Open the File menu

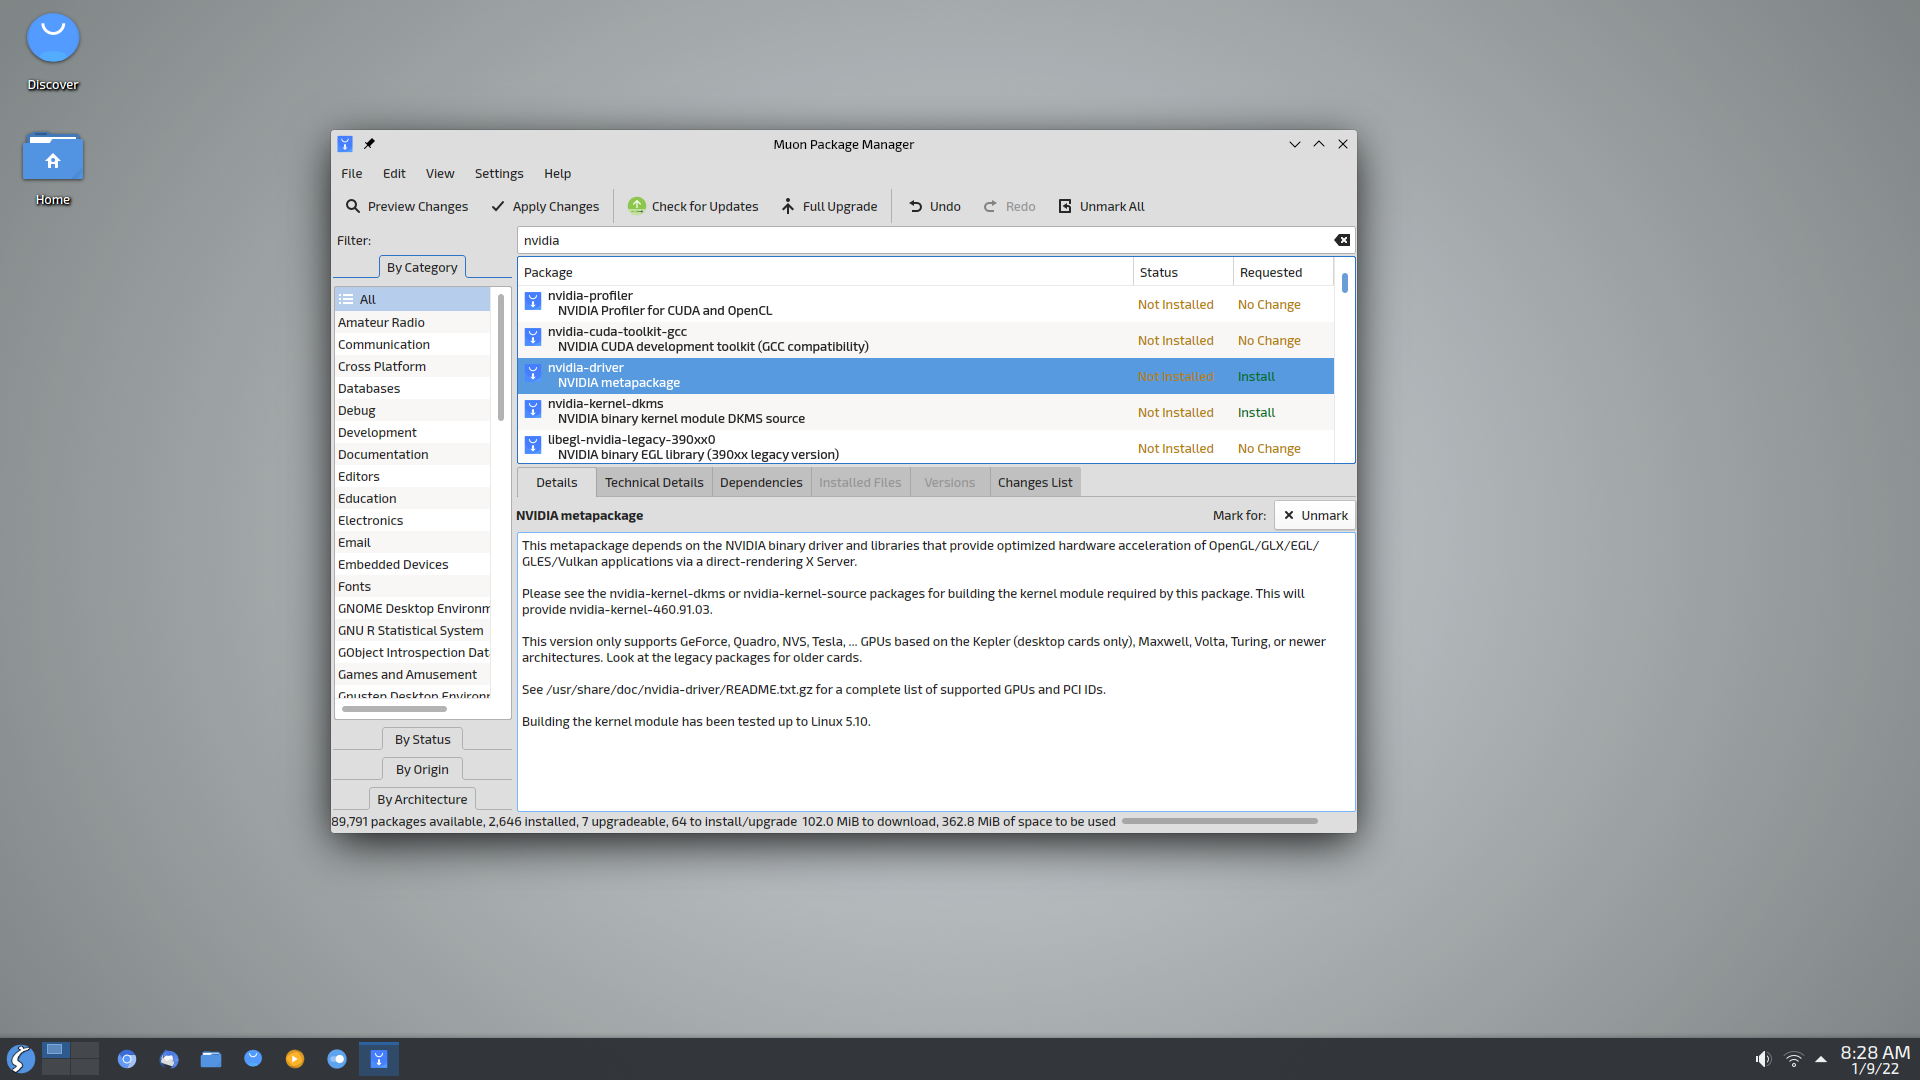click(352, 173)
